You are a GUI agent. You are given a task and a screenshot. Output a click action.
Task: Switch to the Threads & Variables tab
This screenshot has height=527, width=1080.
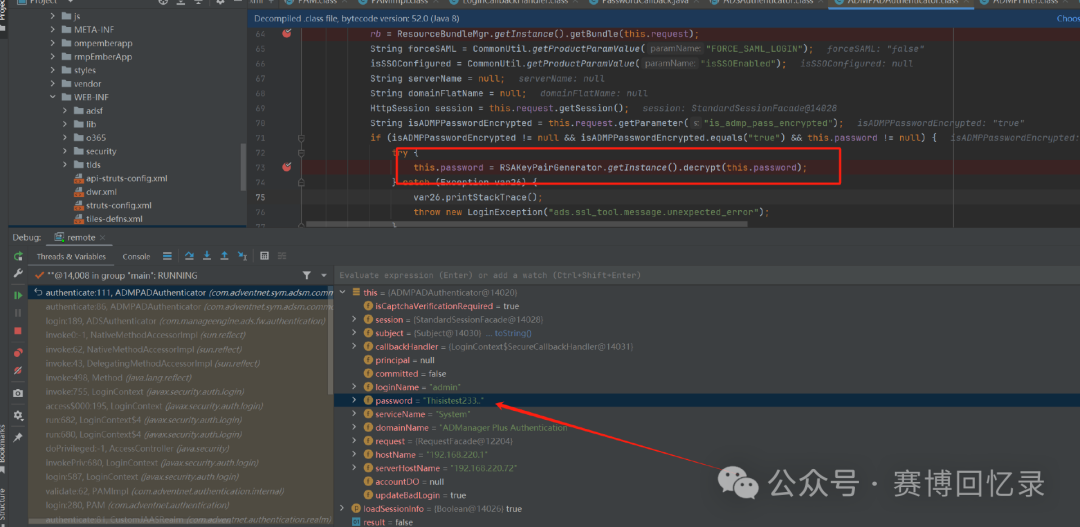72,256
